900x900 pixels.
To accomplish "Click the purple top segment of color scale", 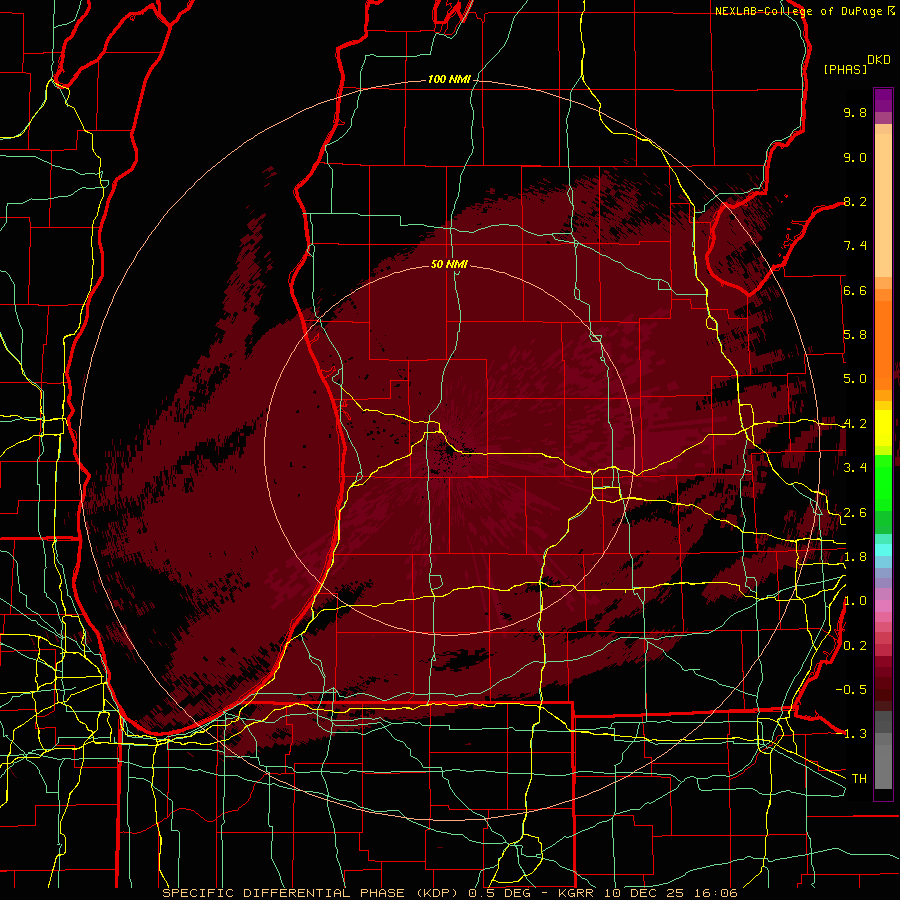I will 883,100.
